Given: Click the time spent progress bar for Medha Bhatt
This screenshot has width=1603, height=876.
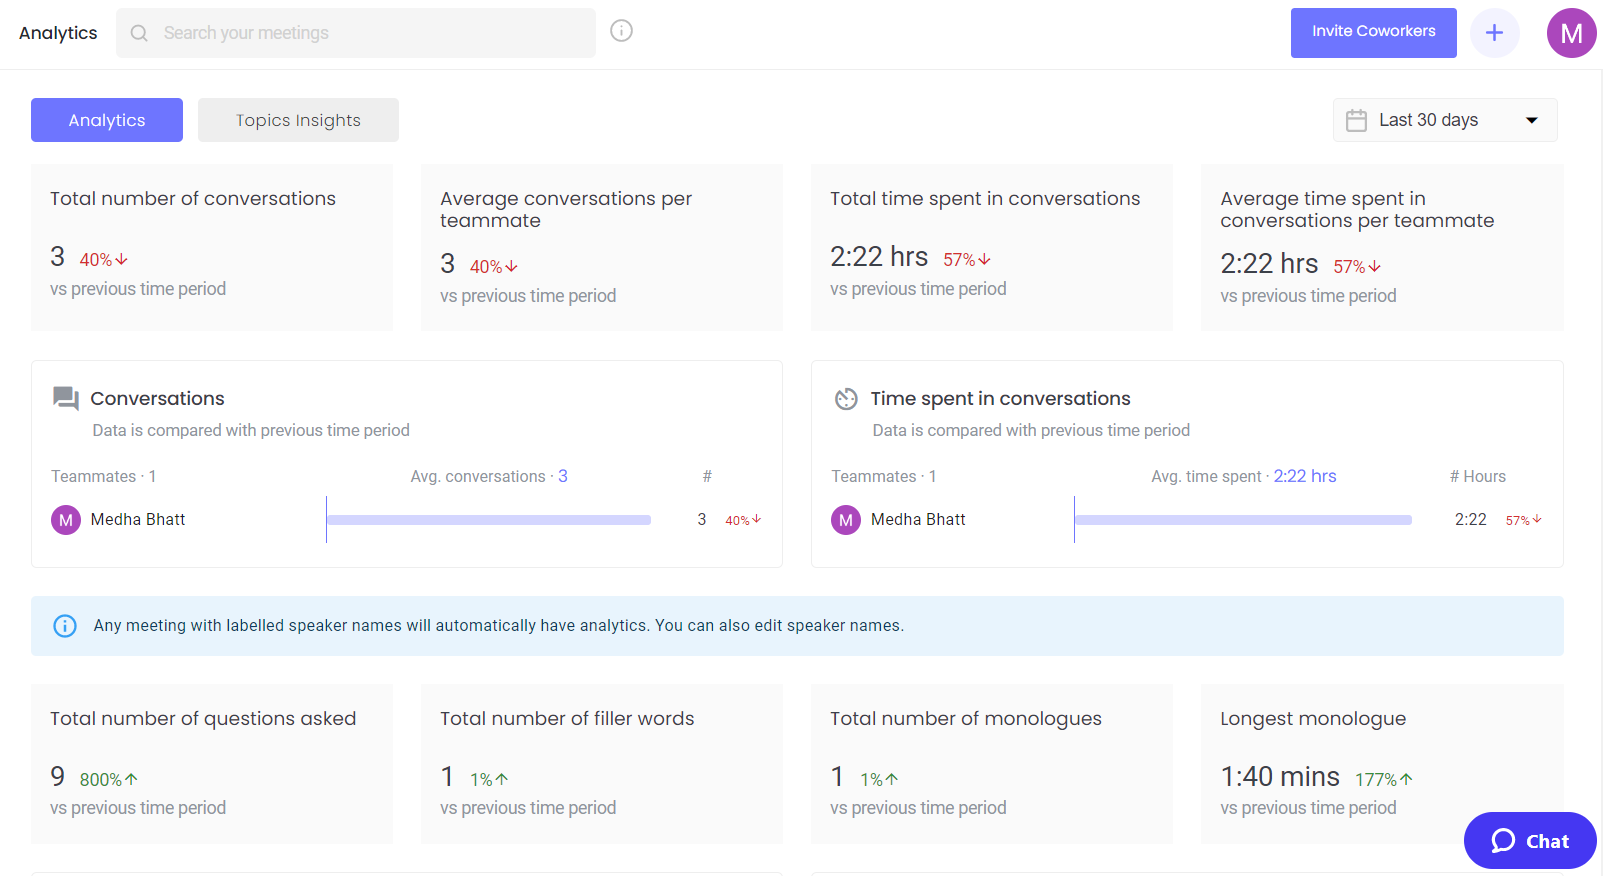Looking at the screenshot, I should [x=1243, y=520].
